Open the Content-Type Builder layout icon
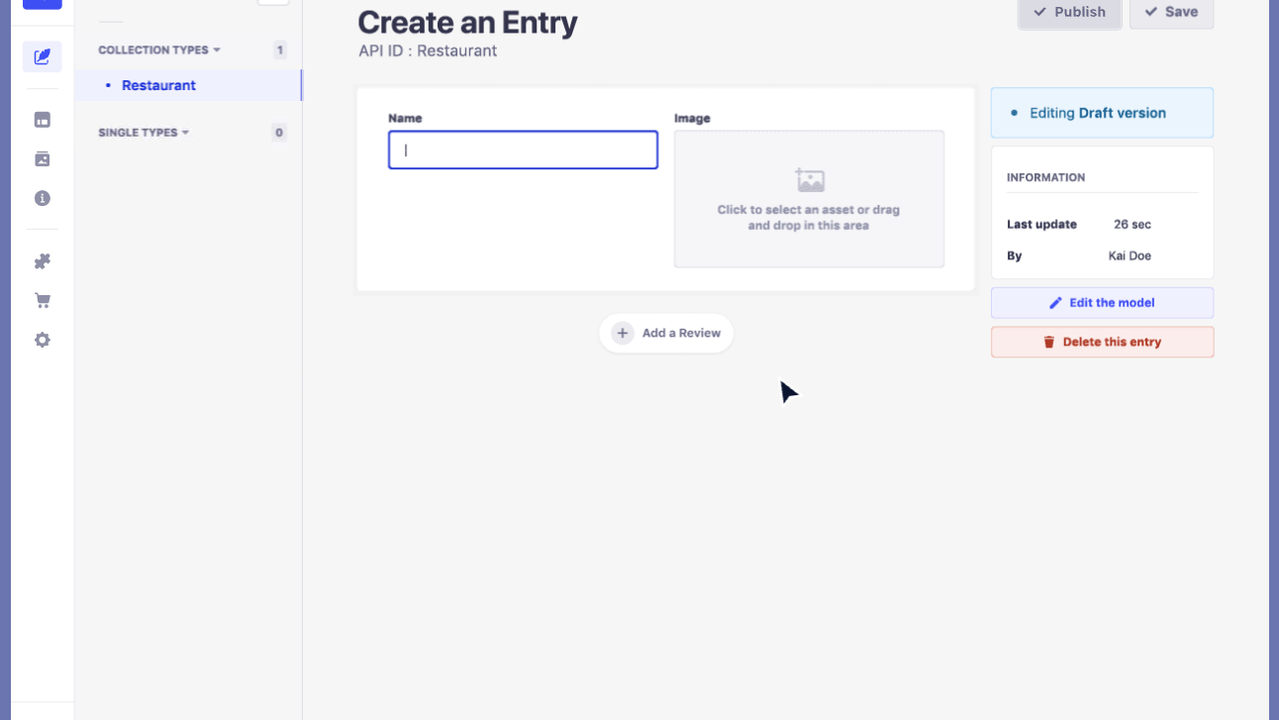Image resolution: width=1279 pixels, height=720 pixels. click(42, 120)
